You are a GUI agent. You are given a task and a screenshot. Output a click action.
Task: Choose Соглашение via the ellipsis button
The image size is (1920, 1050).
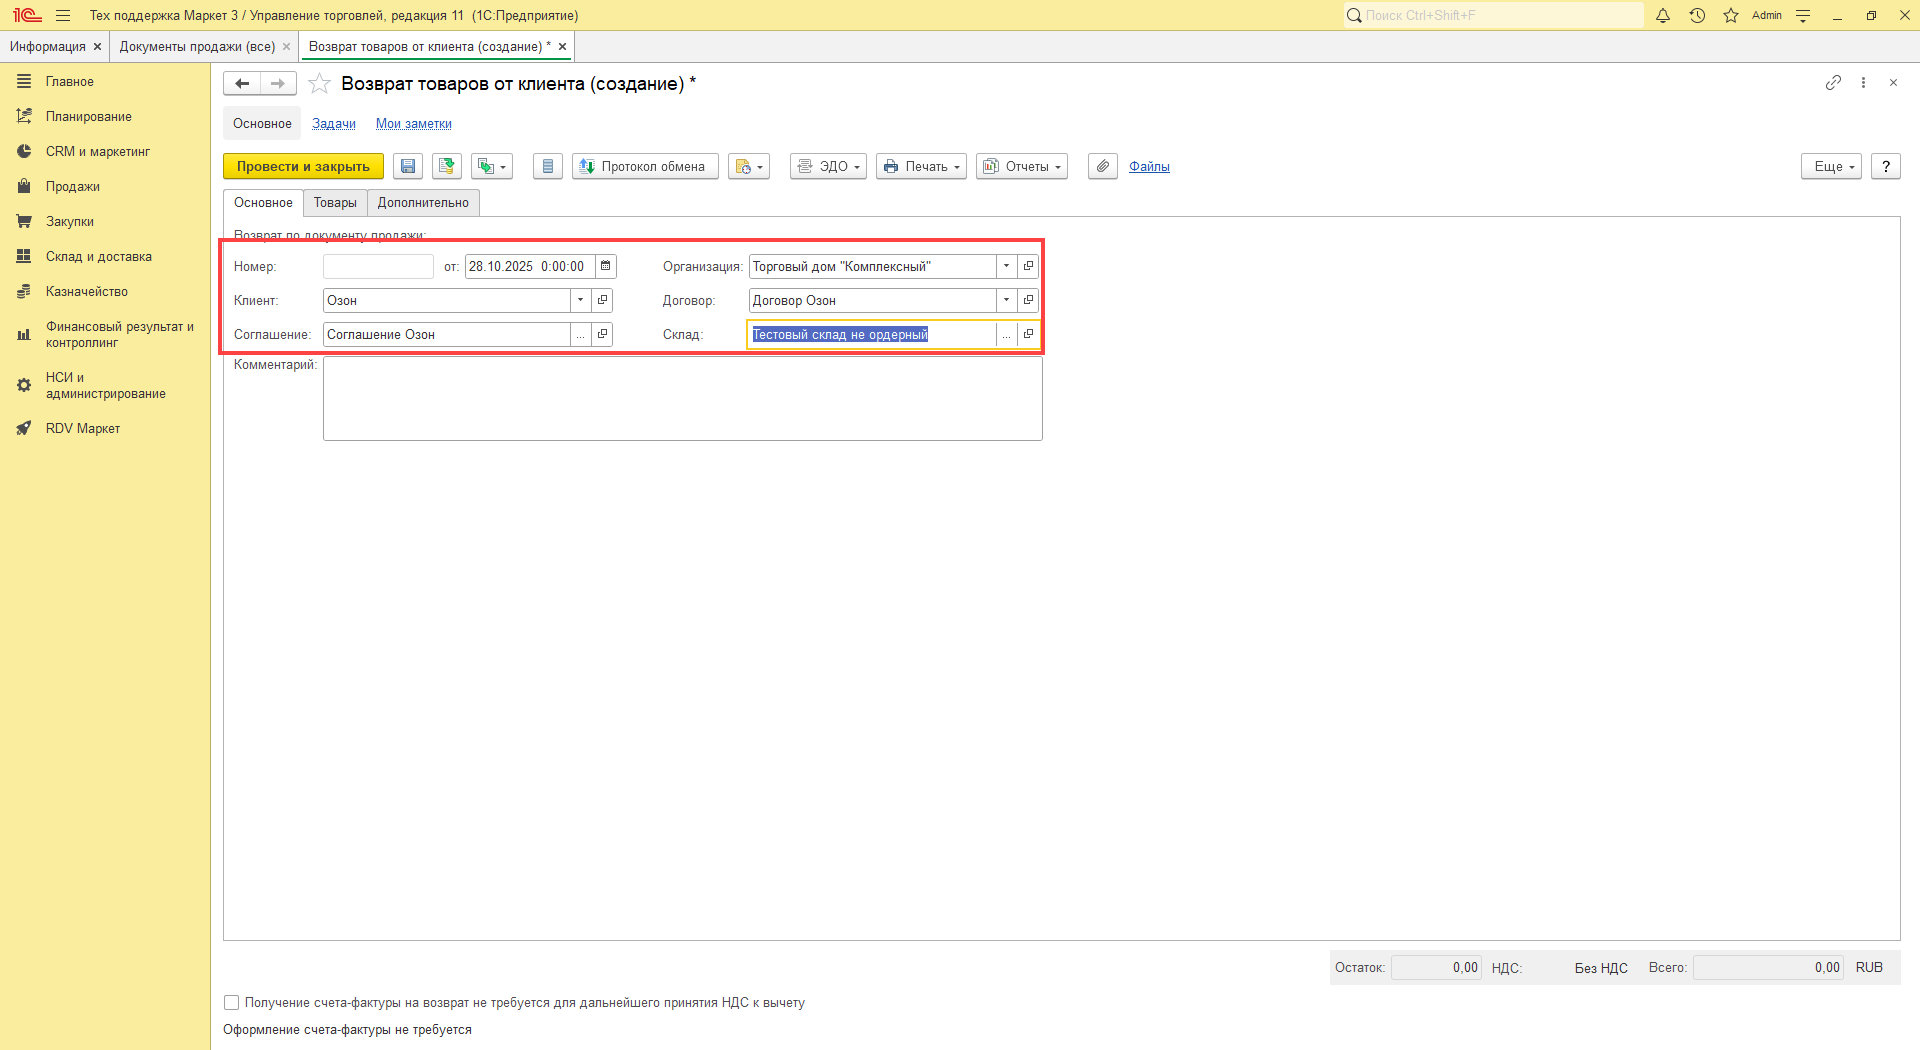tap(581, 335)
